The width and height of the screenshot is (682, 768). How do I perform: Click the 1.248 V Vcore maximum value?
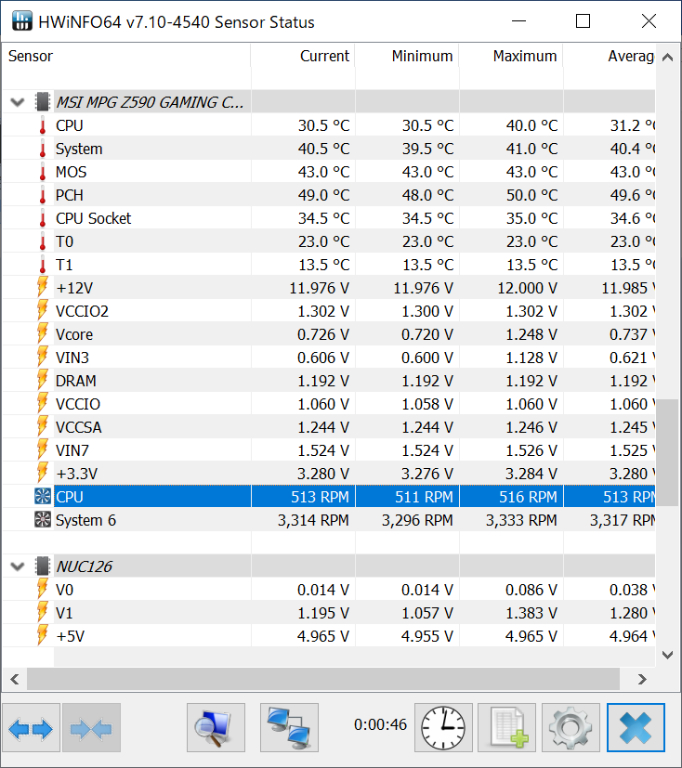[x=531, y=335]
